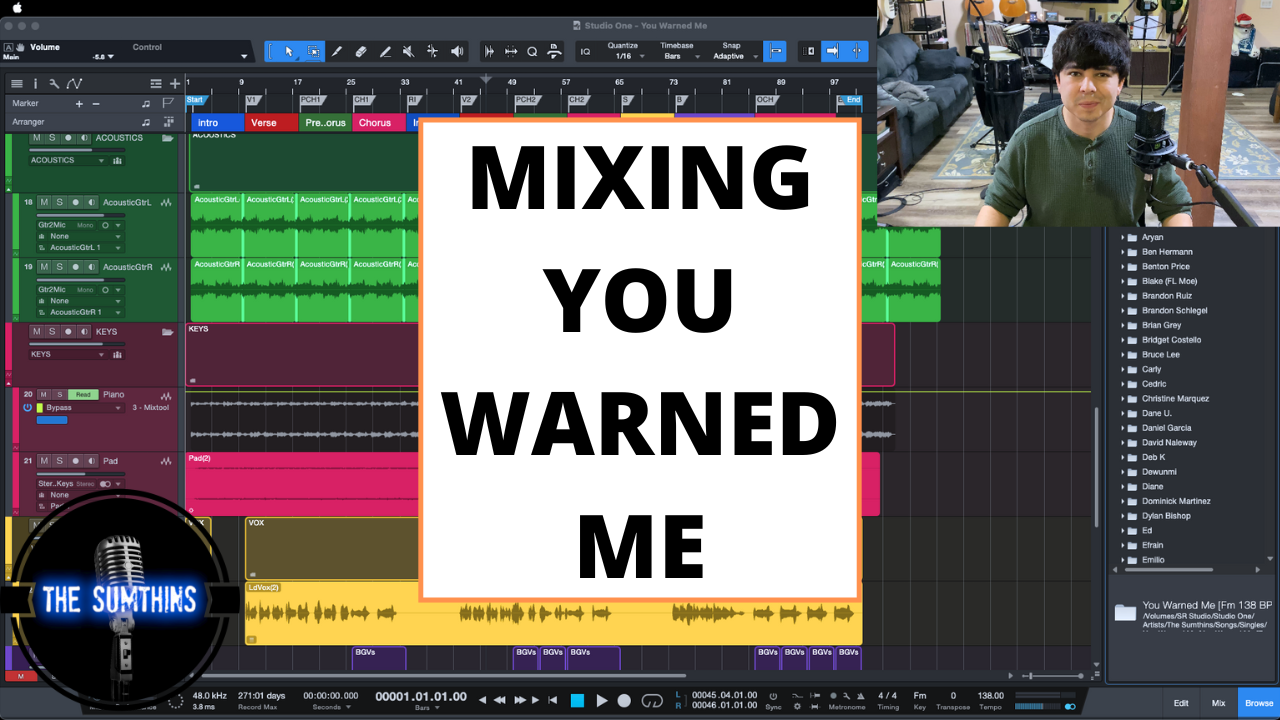Screen dimensions: 1280x720
Task: Select the Eraser tool
Action: tap(361, 51)
